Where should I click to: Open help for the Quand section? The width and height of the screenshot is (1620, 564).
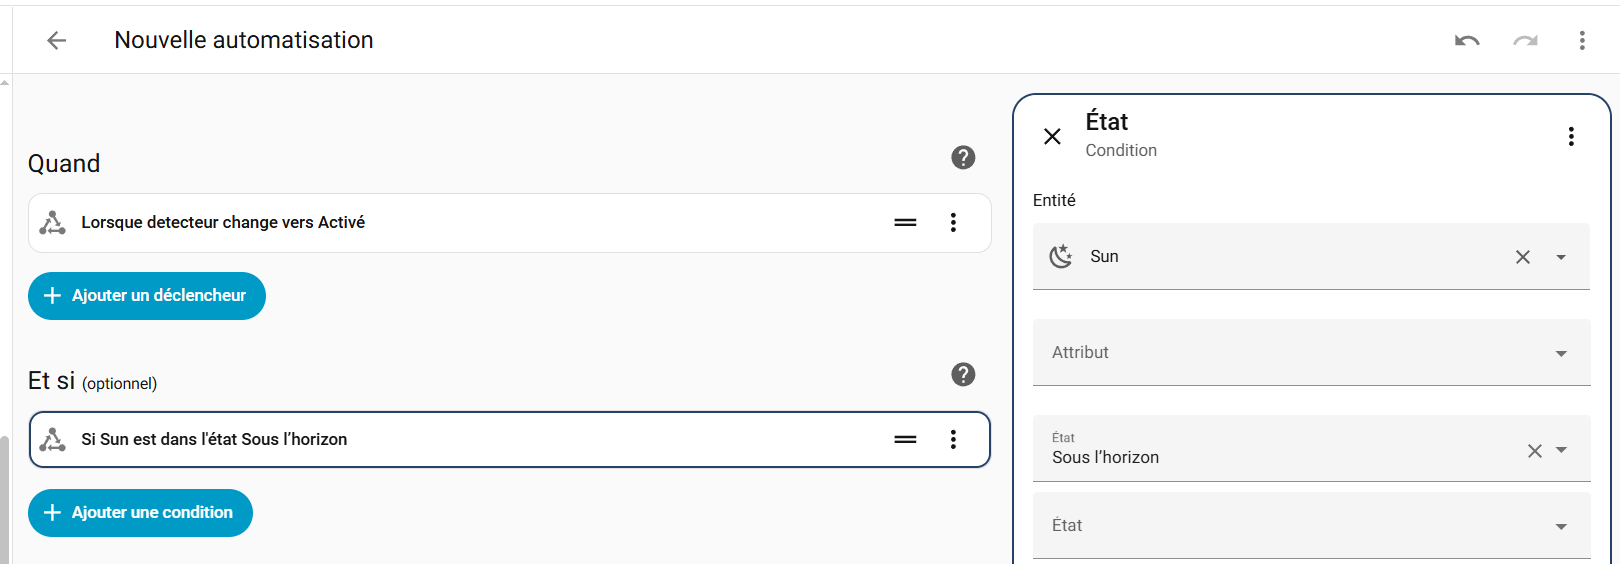pyautogui.click(x=963, y=157)
